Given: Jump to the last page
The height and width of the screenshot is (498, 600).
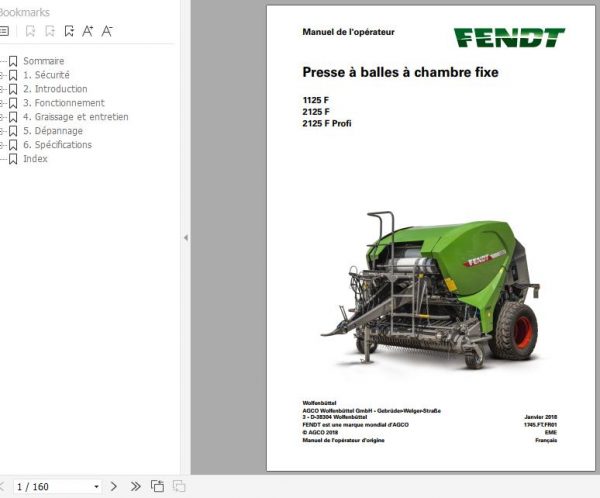Looking at the screenshot, I should 135,487.
